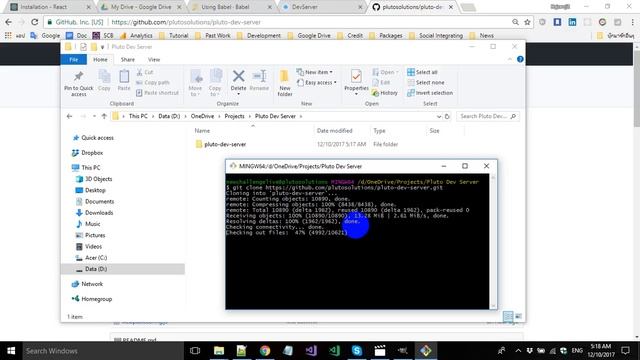This screenshot has width=640, height=360.
Task: Open the New item dropdown
Action: (314, 72)
